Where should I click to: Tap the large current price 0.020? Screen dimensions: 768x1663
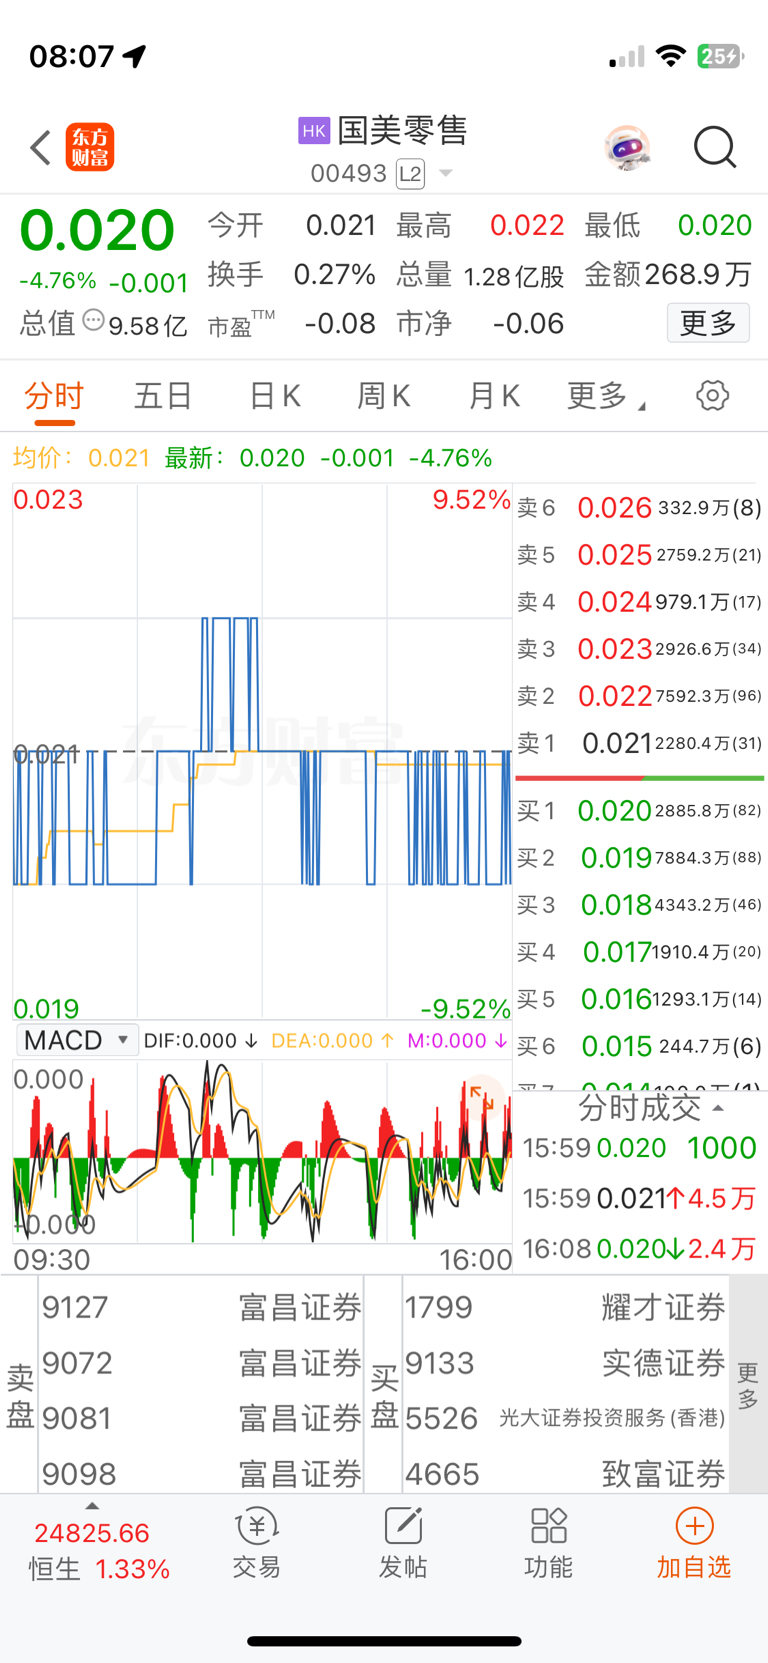pyautogui.click(x=97, y=230)
